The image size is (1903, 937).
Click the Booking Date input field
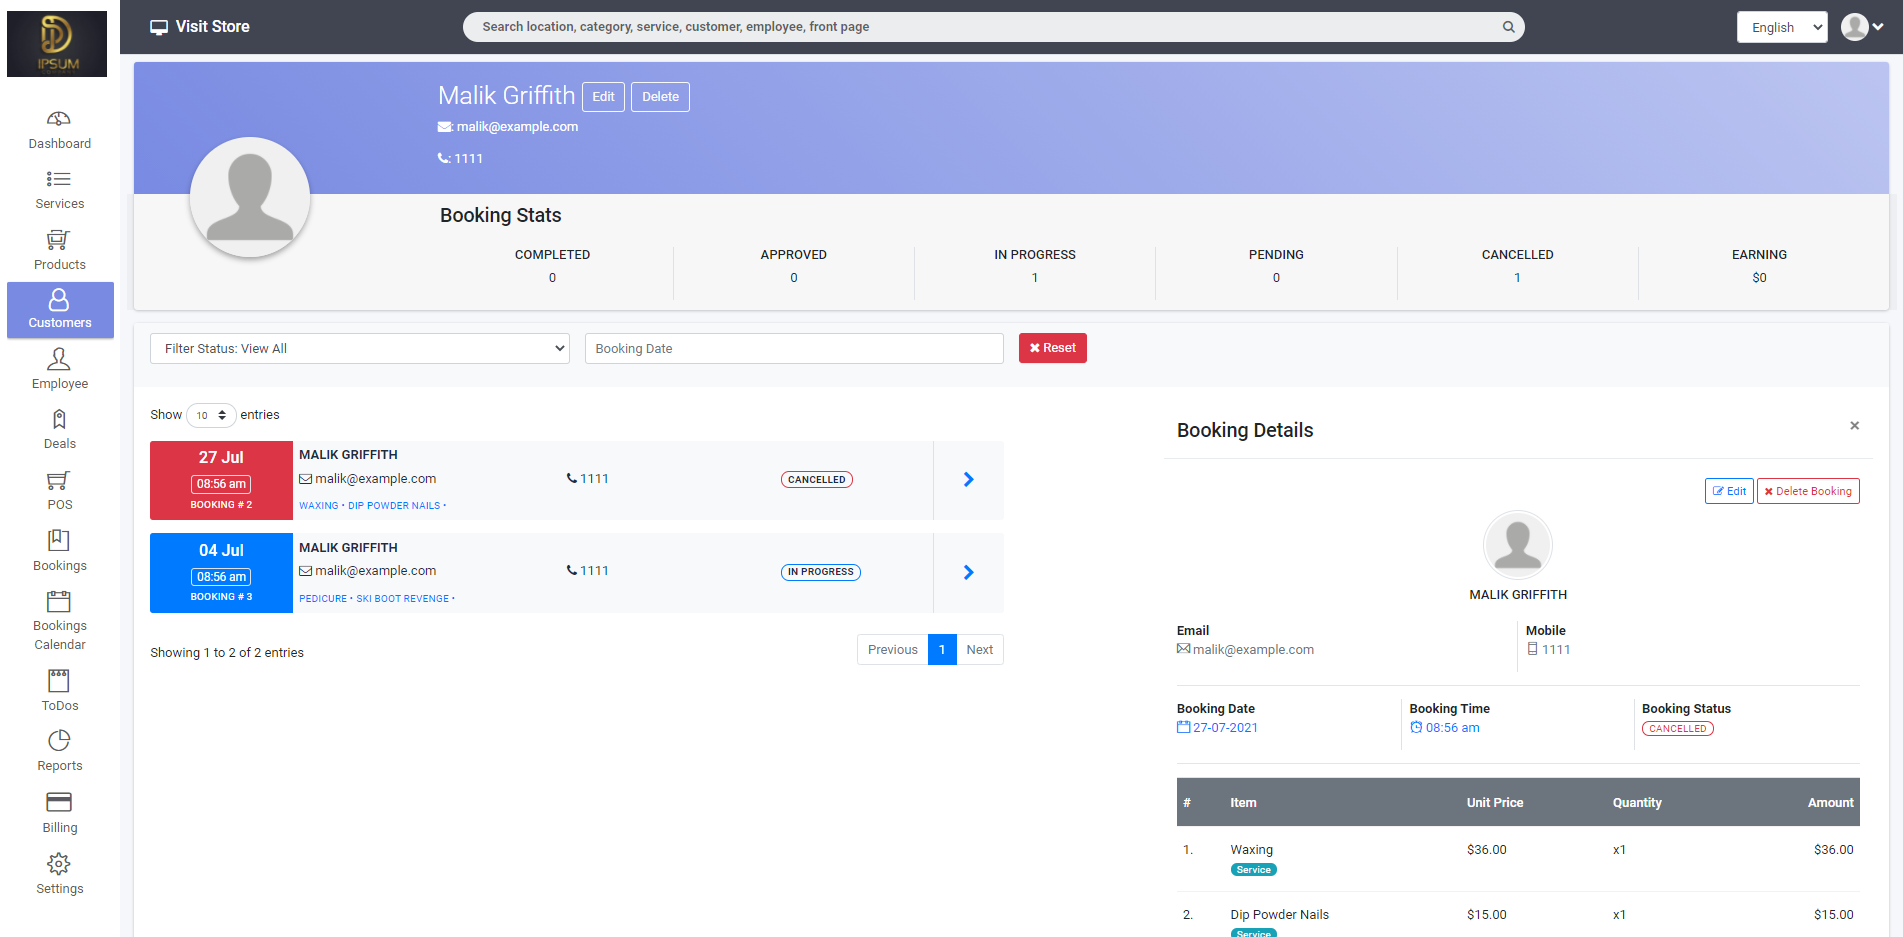793,348
